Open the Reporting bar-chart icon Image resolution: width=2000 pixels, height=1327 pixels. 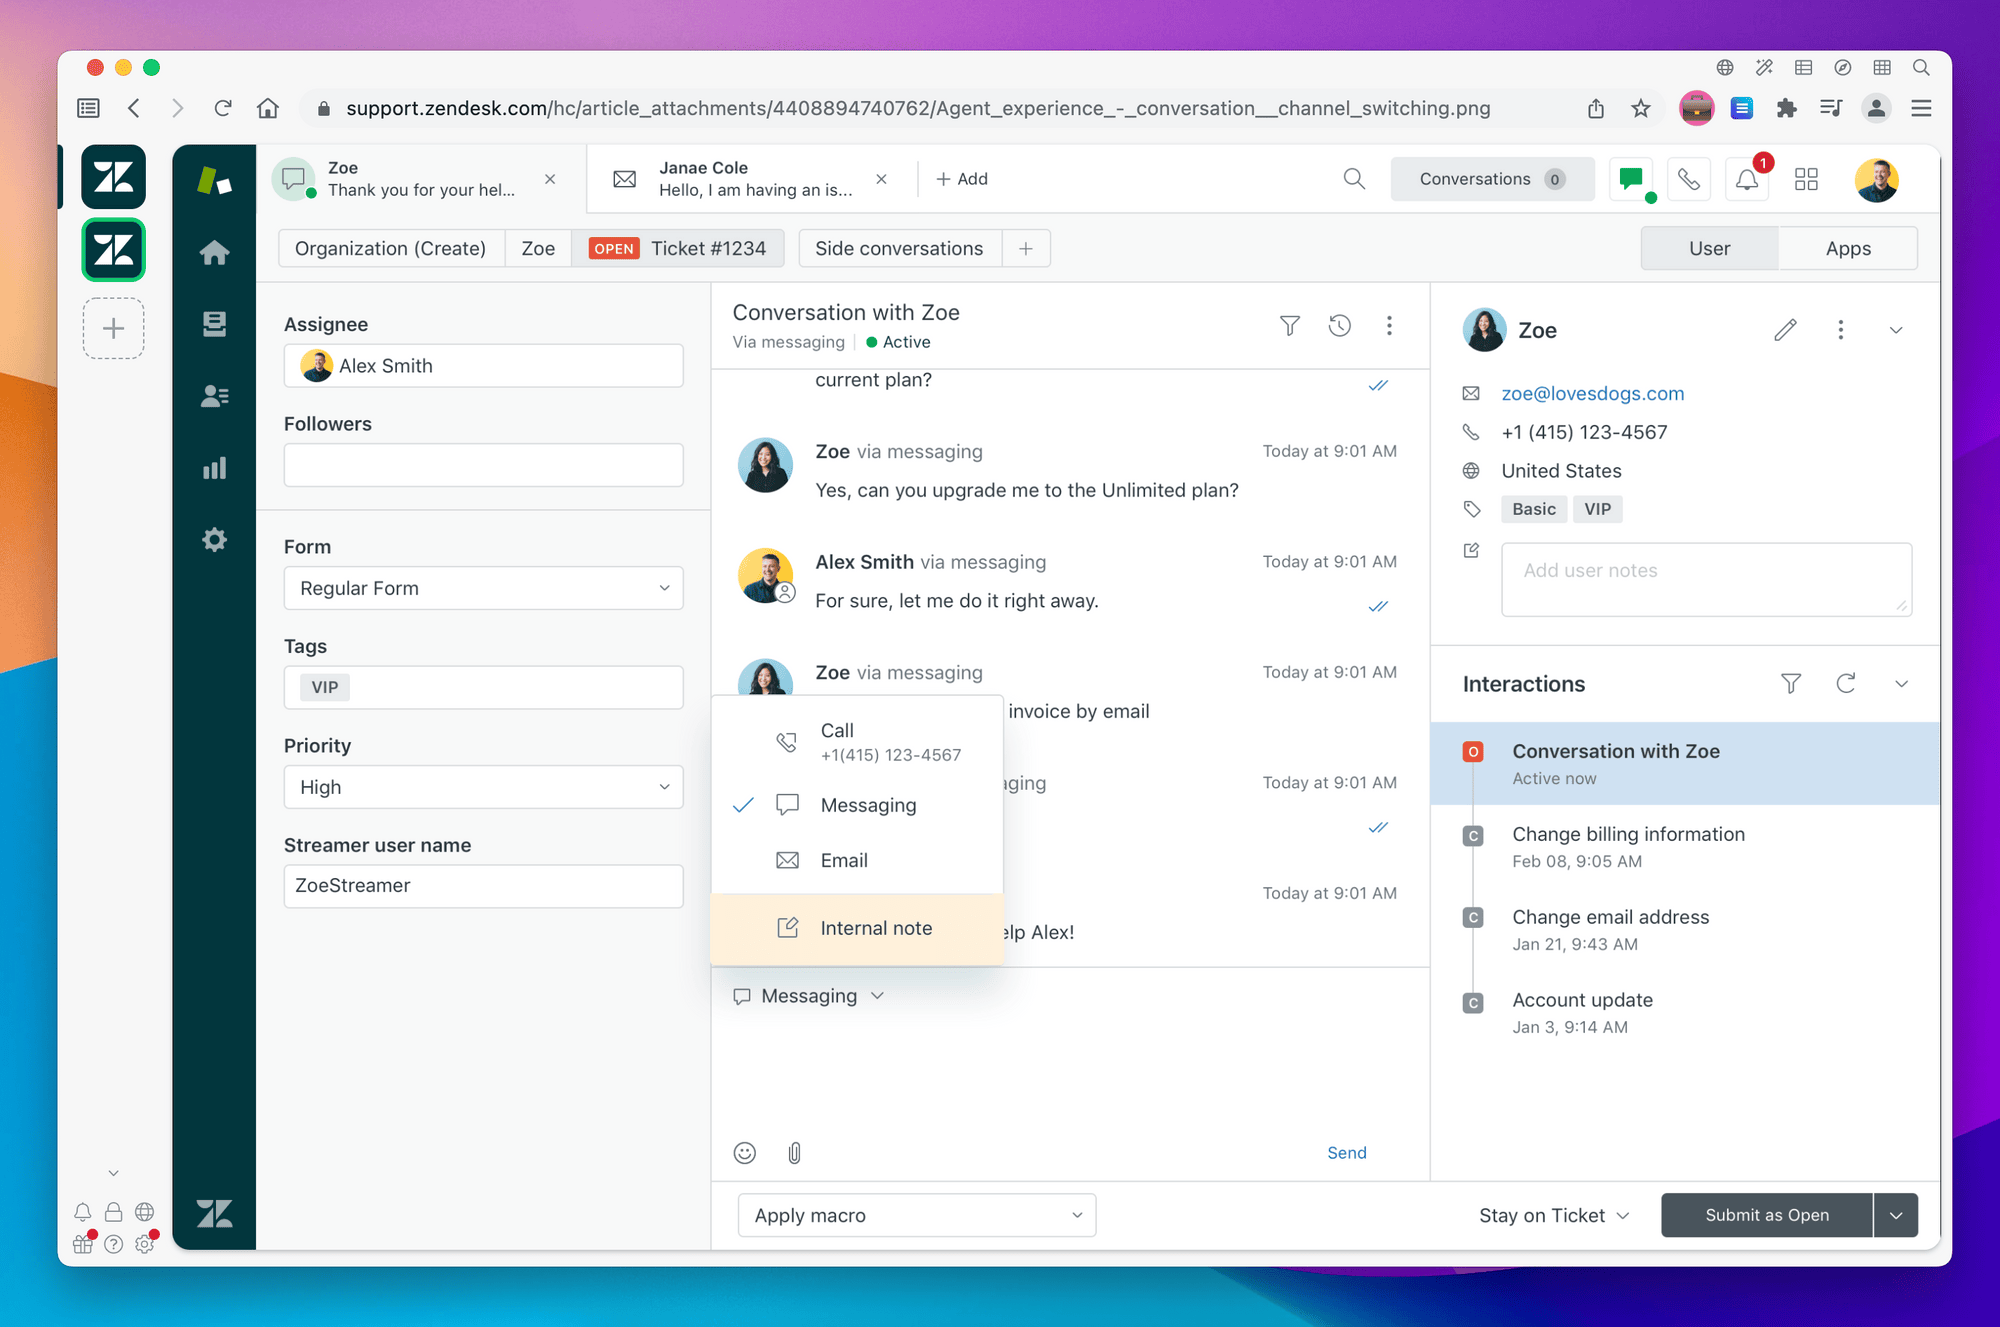click(213, 467)
